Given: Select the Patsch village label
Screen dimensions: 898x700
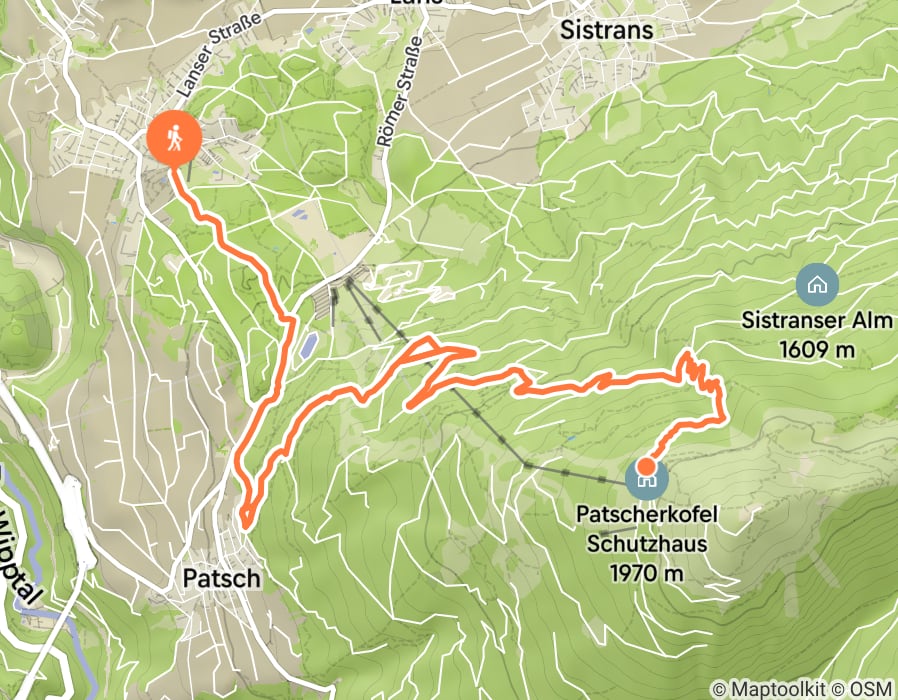Looking at the screenshot, I should pyautogui.click(x=222, y=579).
